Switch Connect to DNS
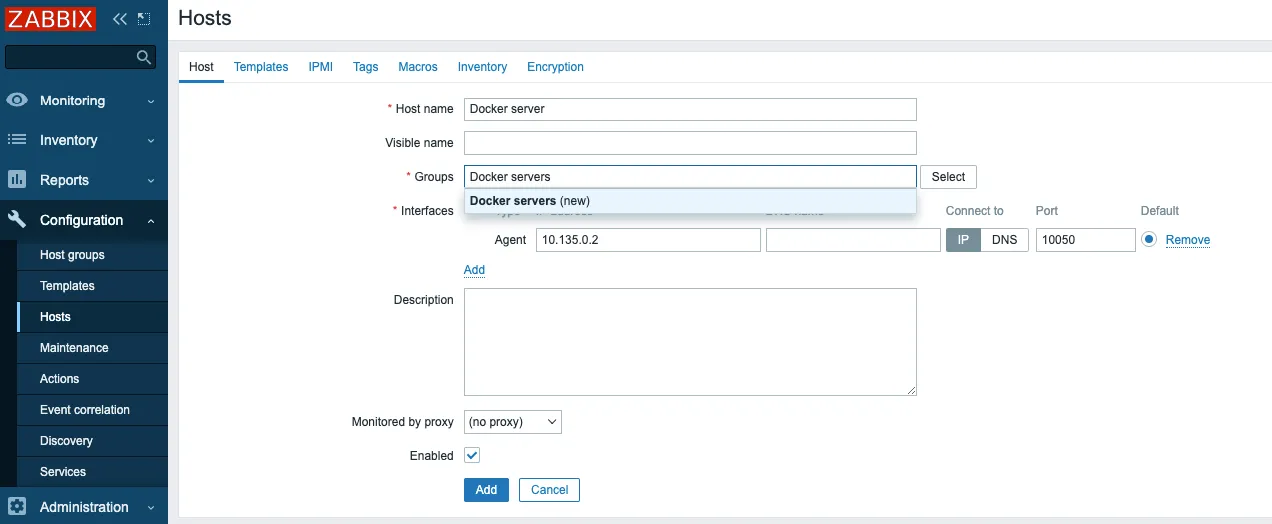Image resolution: width=1272 pixels, height=524 pixels. click(x=1004, y=240)
